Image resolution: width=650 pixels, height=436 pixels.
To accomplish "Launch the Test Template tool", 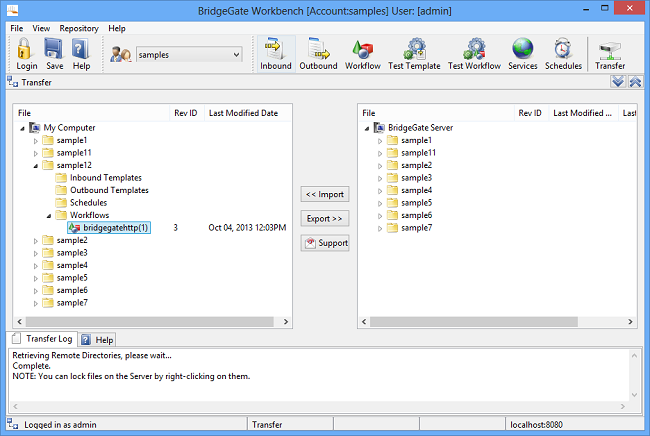I will [x=413, y=54].
